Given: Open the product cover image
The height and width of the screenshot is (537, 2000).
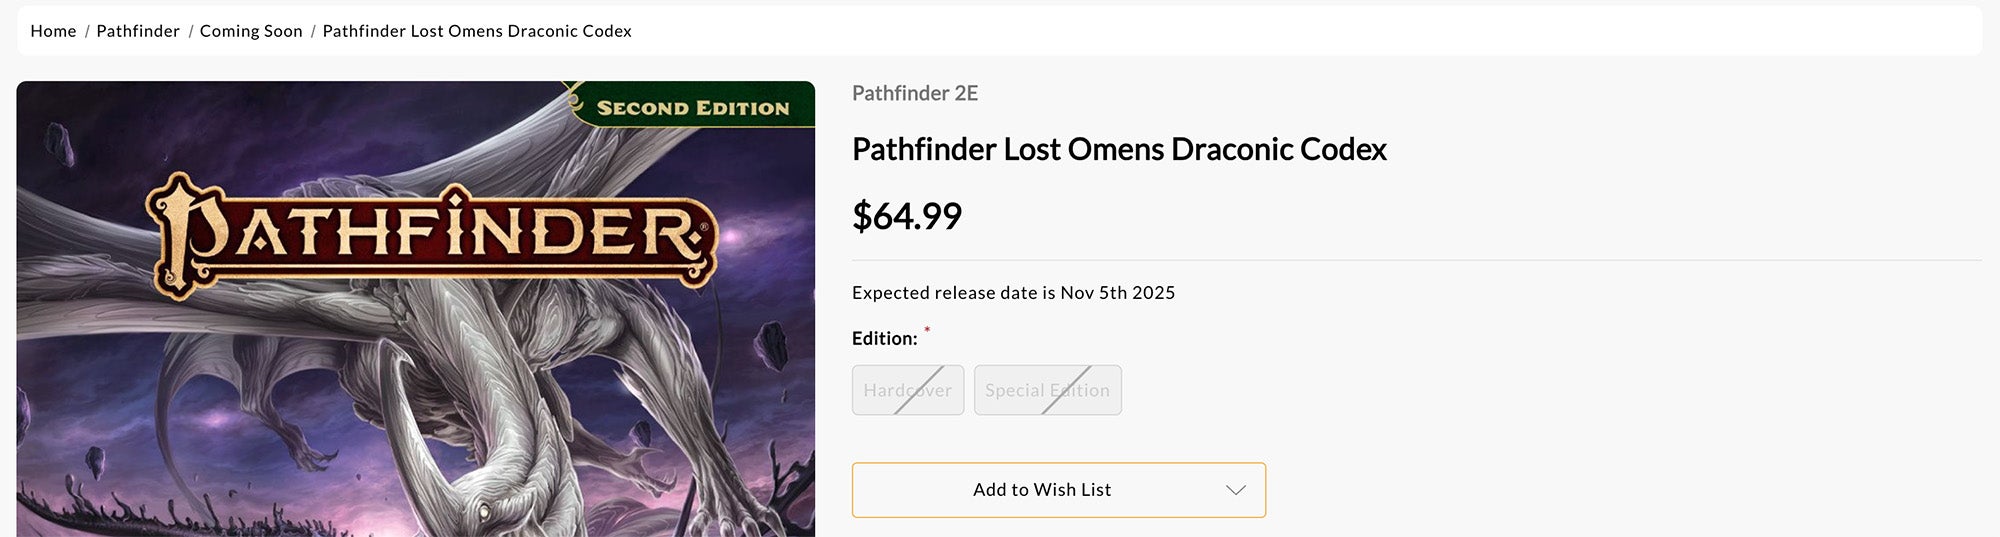Looking at the screenshot, I should [x=415, y=400].
